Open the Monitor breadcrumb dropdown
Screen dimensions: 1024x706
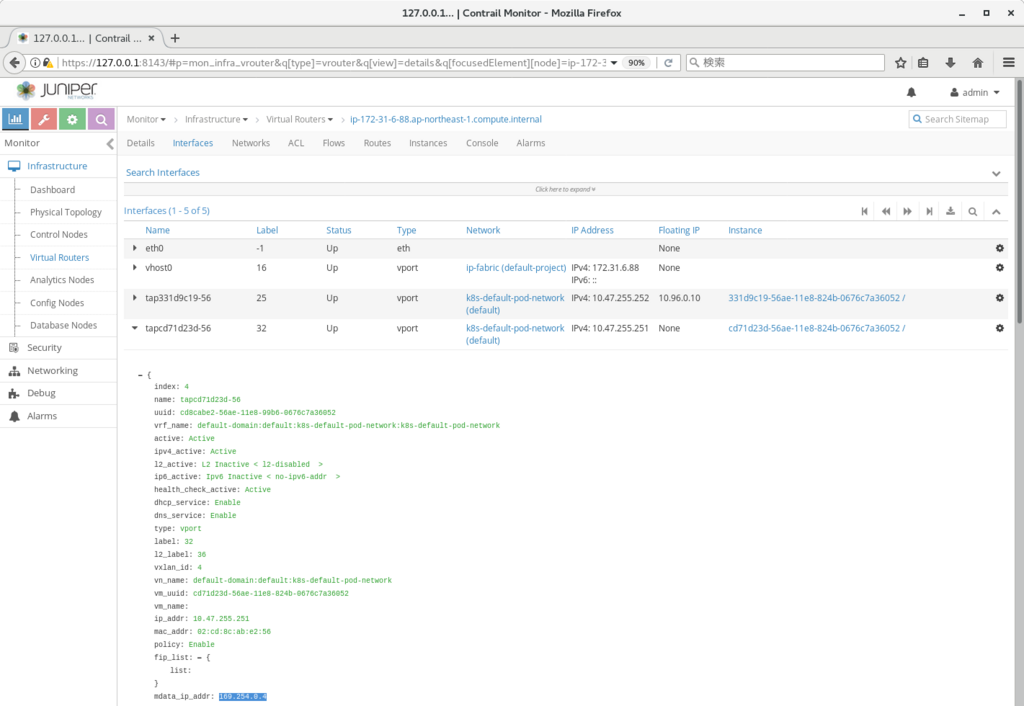click(x=146, y=120)
